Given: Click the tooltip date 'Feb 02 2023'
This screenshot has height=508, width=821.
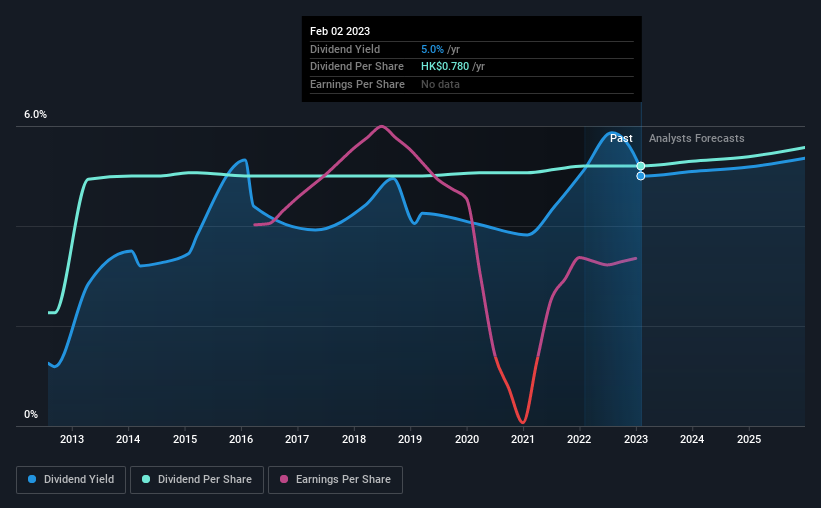Looking at the screenshot, I should point(340,31).
